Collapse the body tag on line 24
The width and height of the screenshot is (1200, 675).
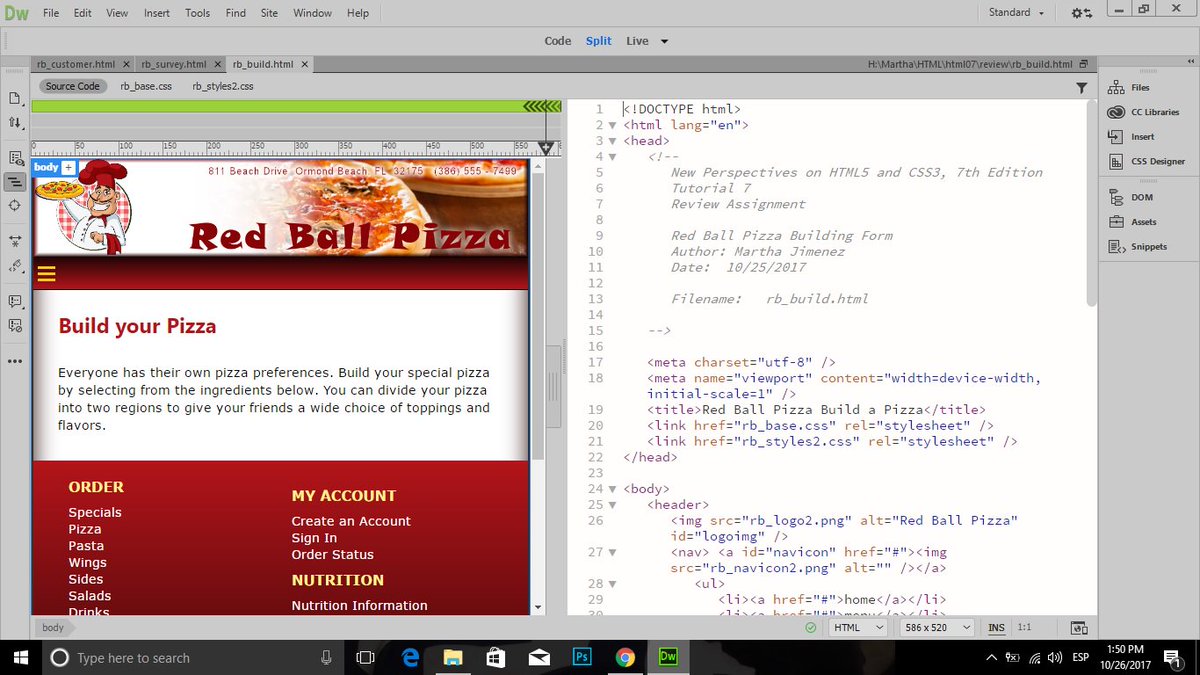[x=612, y=489]
